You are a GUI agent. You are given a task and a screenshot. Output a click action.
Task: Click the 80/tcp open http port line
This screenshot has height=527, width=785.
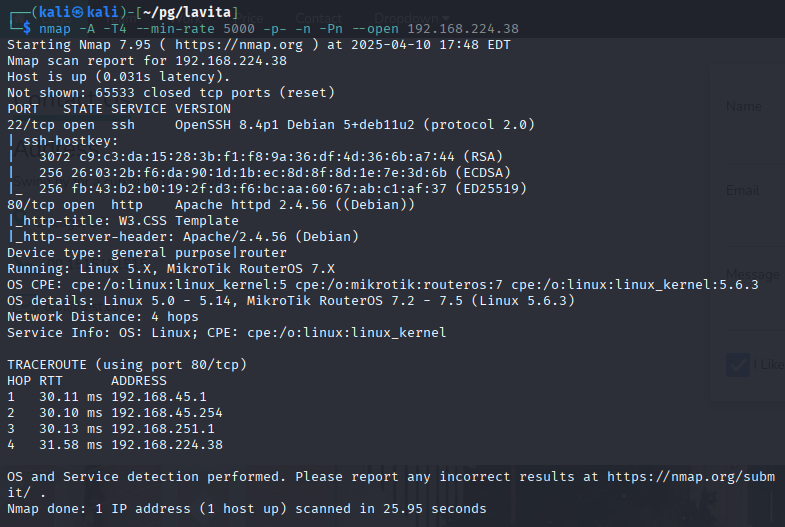click(x=211, y=205)
